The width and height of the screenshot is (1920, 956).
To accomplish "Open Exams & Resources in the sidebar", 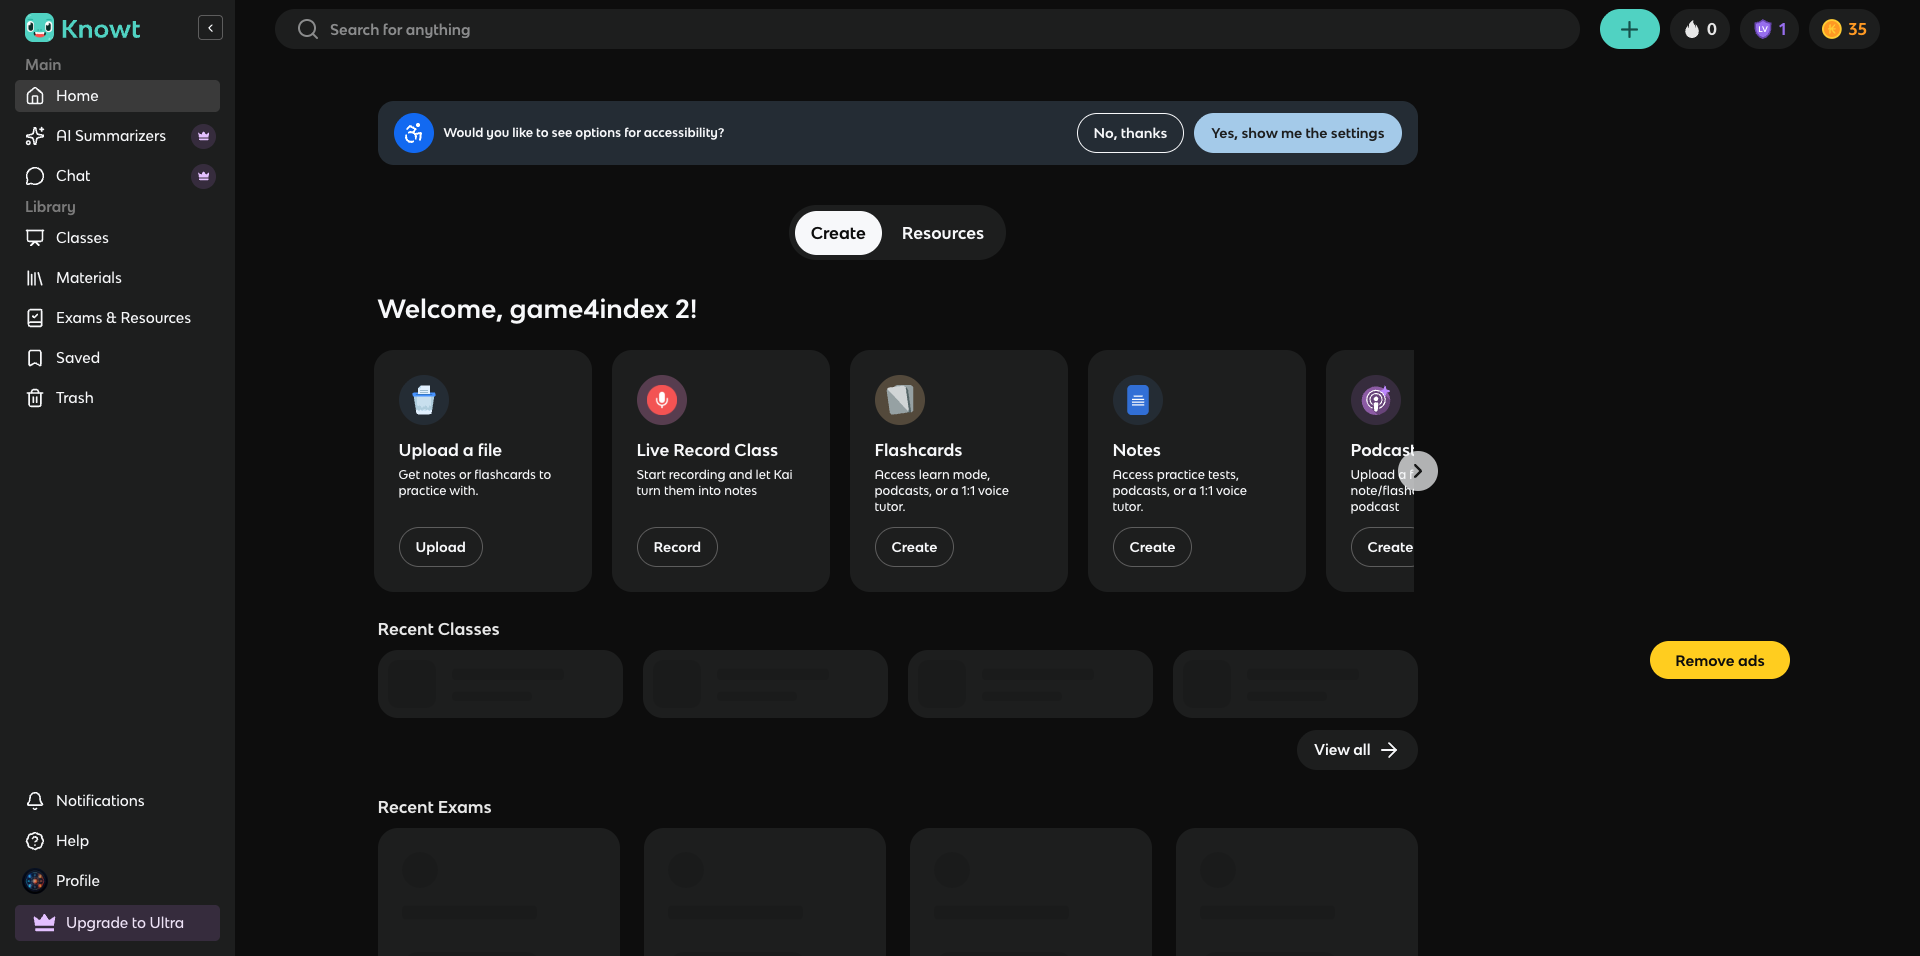I will pos(123,317).
